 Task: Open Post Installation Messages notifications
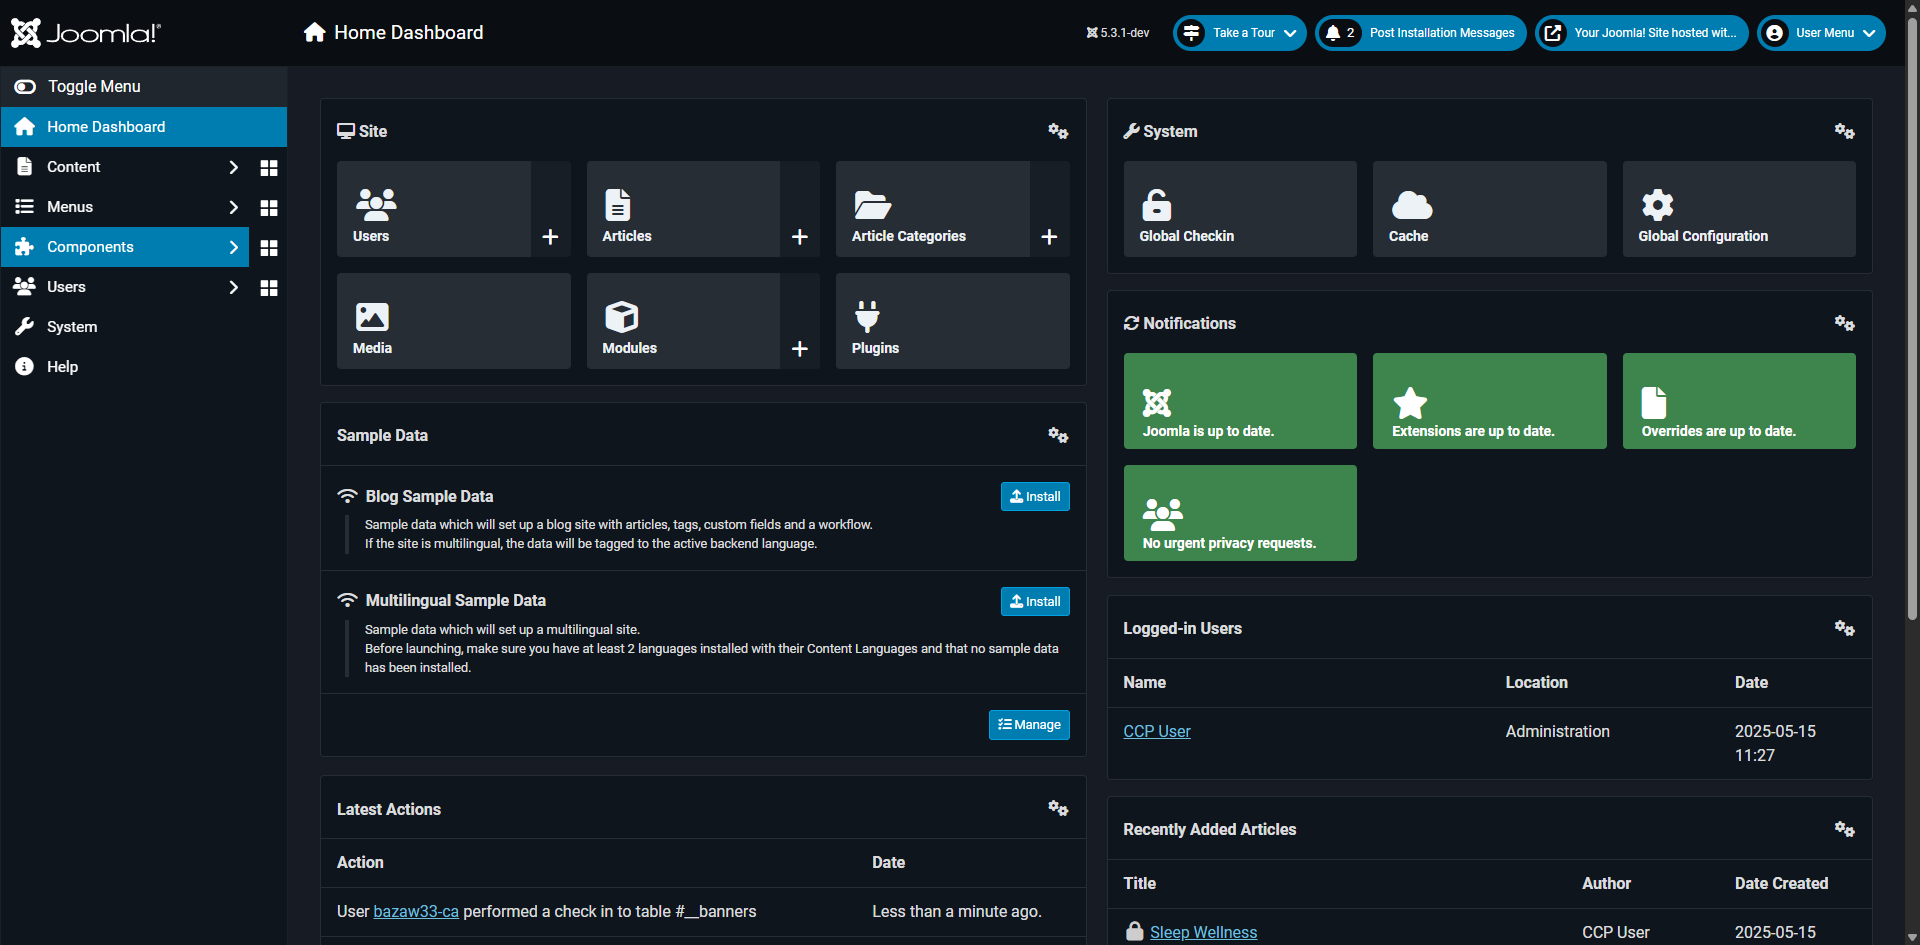1421,33
